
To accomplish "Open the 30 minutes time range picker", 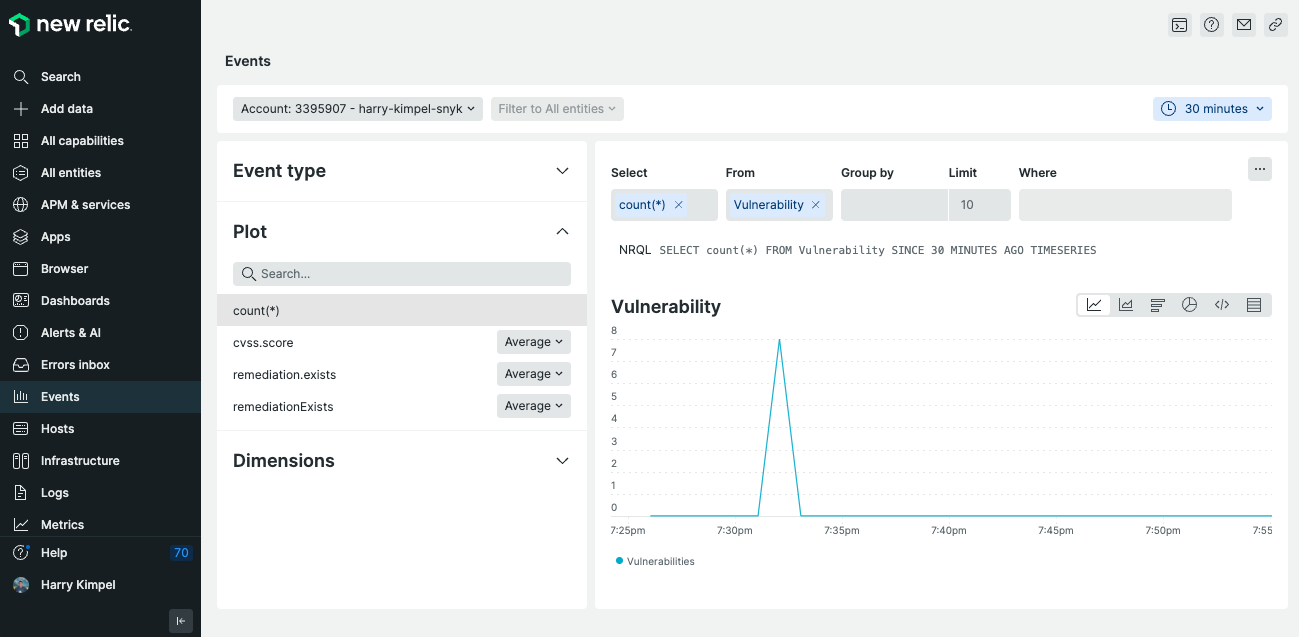I will point(1212,108).
